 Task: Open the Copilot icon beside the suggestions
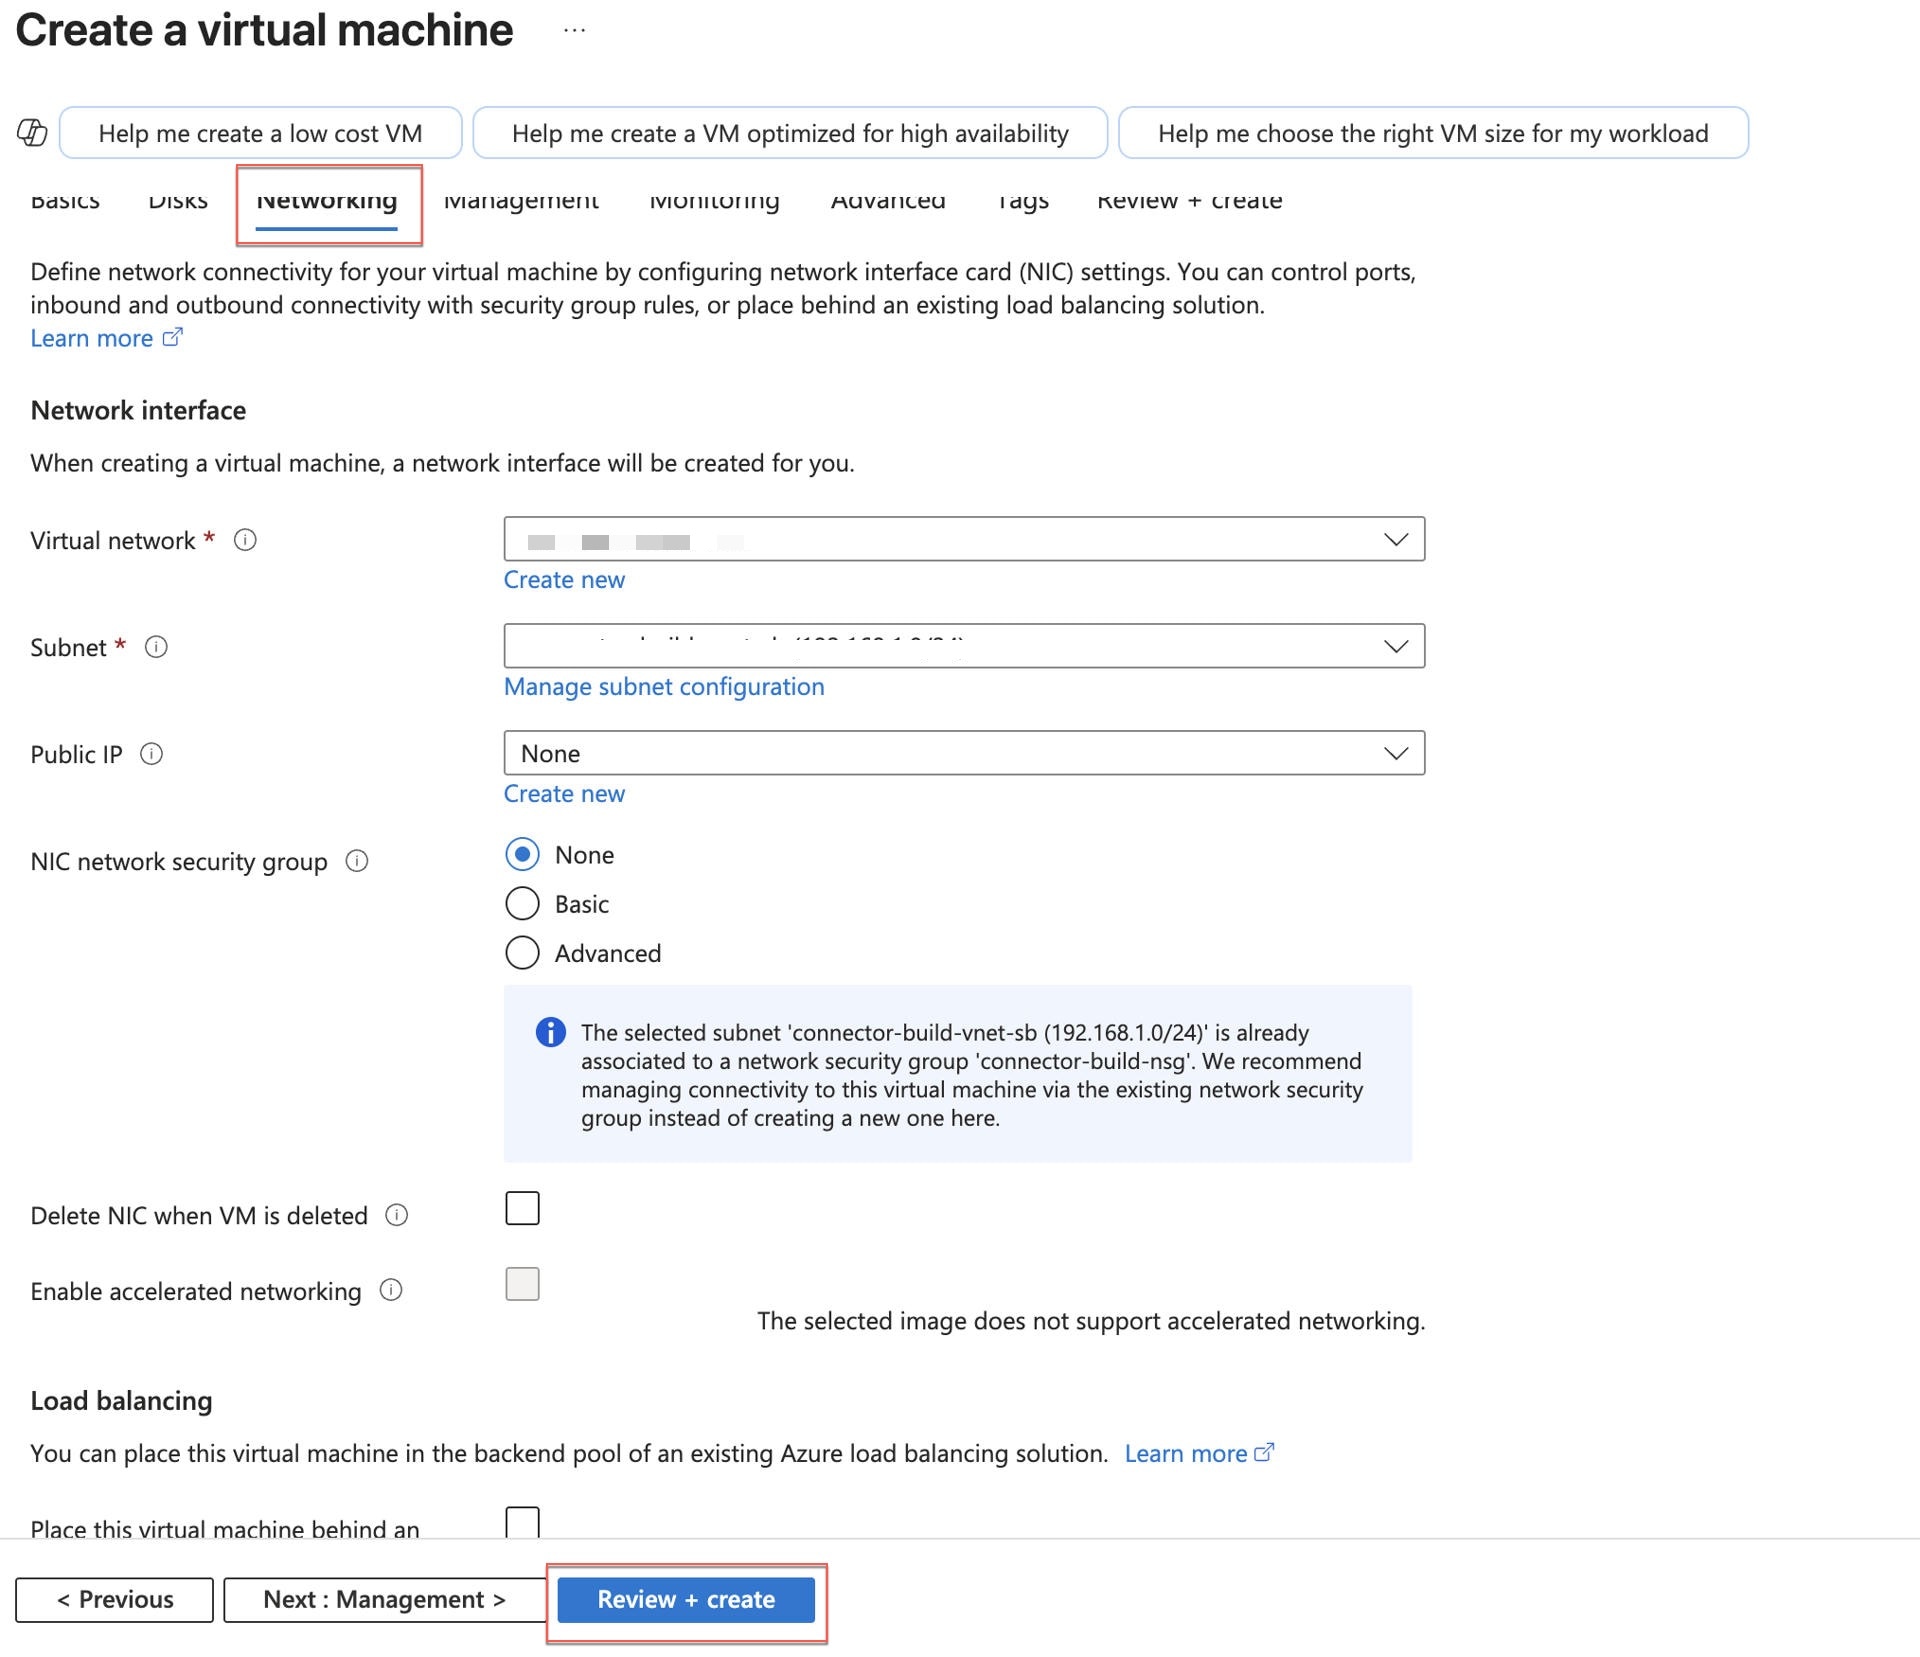[x=31, y=131]
